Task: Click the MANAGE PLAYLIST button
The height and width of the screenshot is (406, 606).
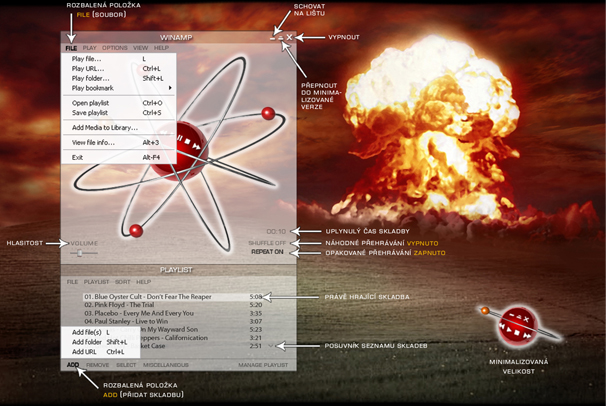Action: pyautogui.click(x=263, y=365)
